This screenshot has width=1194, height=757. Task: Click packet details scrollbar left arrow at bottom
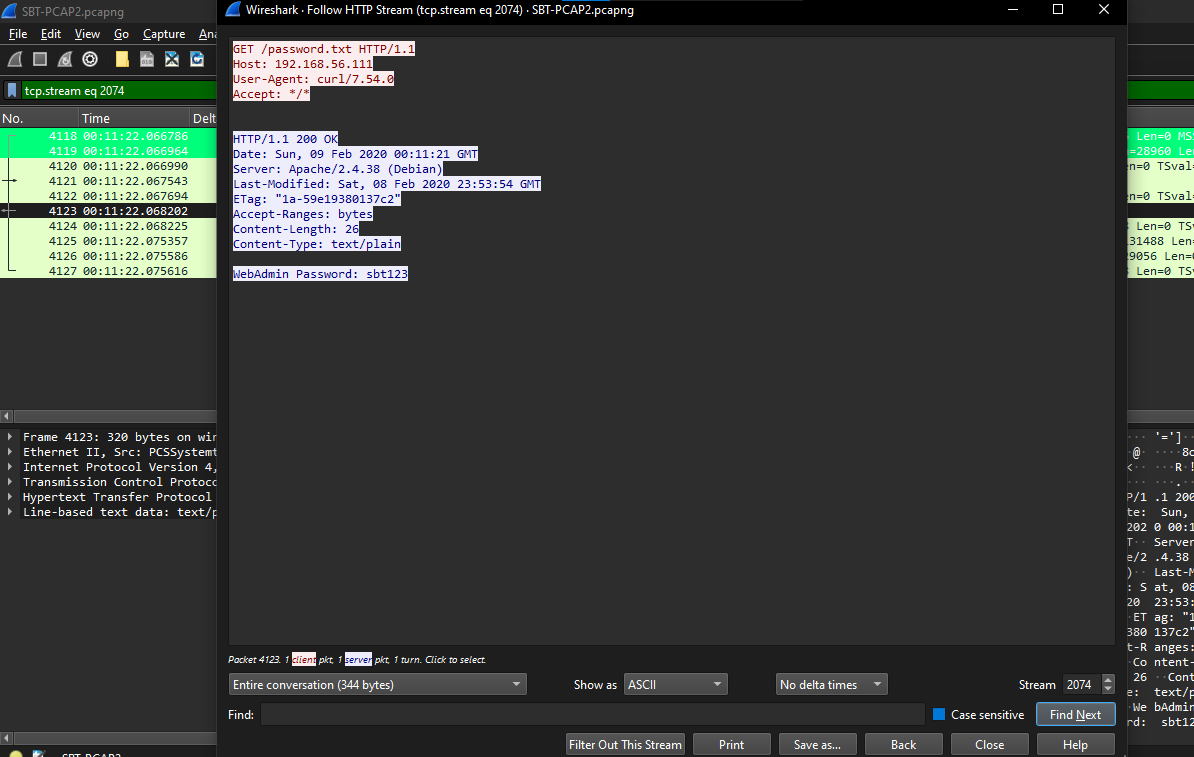[x=7, y=739]
